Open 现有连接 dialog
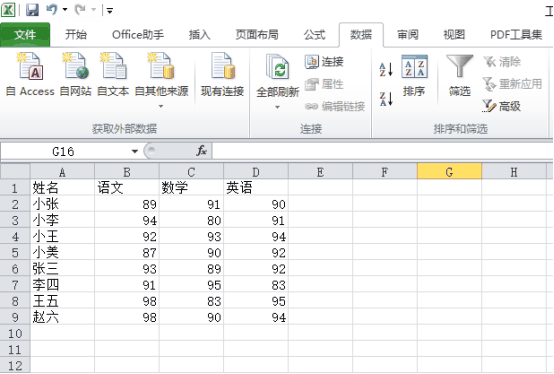Image resolution: width=554 pixels, height=374 pixels. pyautogui.click(x=222, y=75)
